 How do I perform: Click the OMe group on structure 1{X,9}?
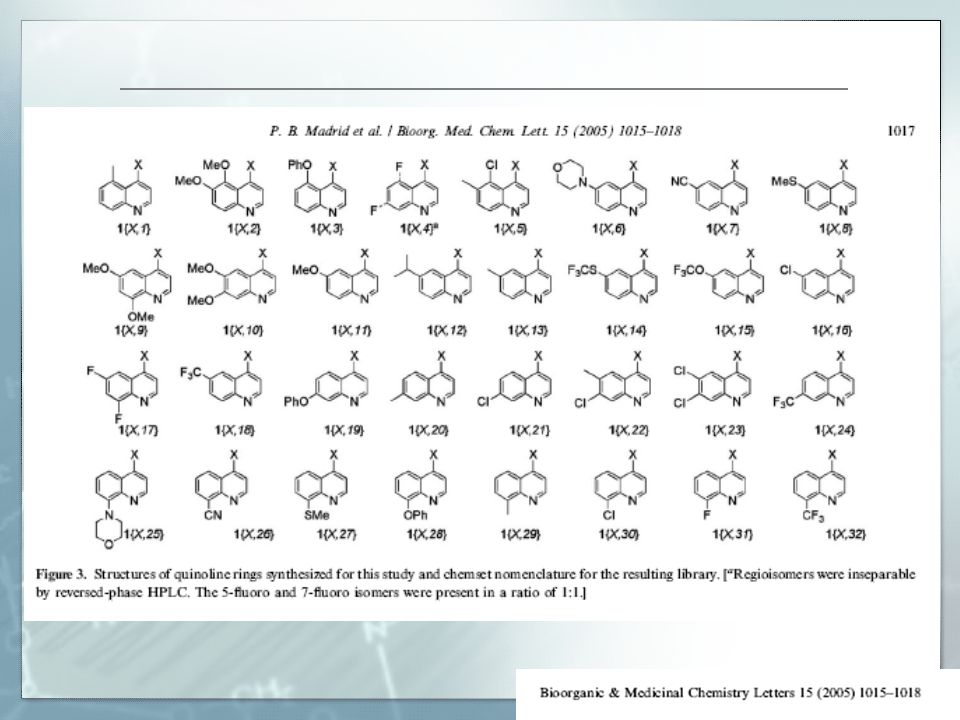[x=141, y=317]
